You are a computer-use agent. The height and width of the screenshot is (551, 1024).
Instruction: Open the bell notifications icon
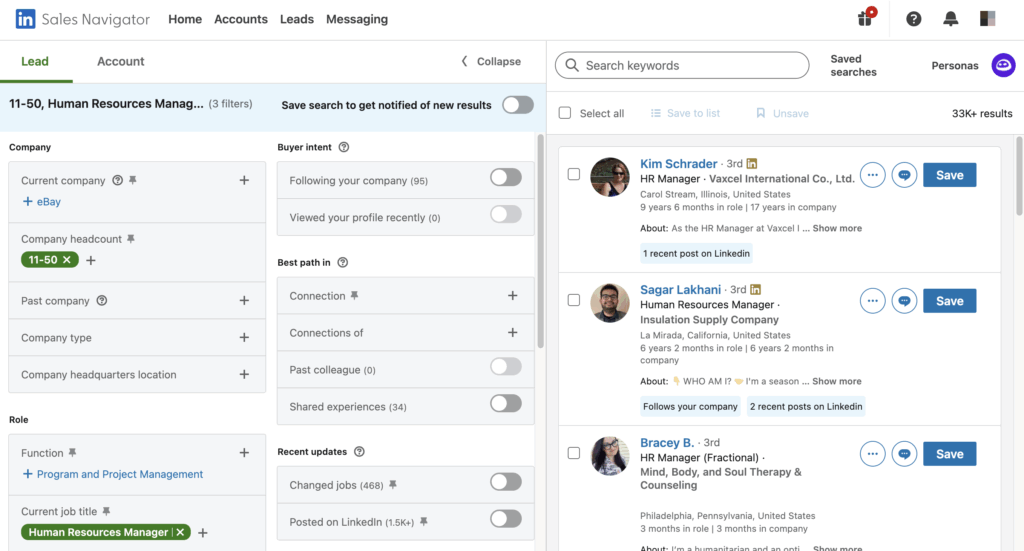pos(950,19)
